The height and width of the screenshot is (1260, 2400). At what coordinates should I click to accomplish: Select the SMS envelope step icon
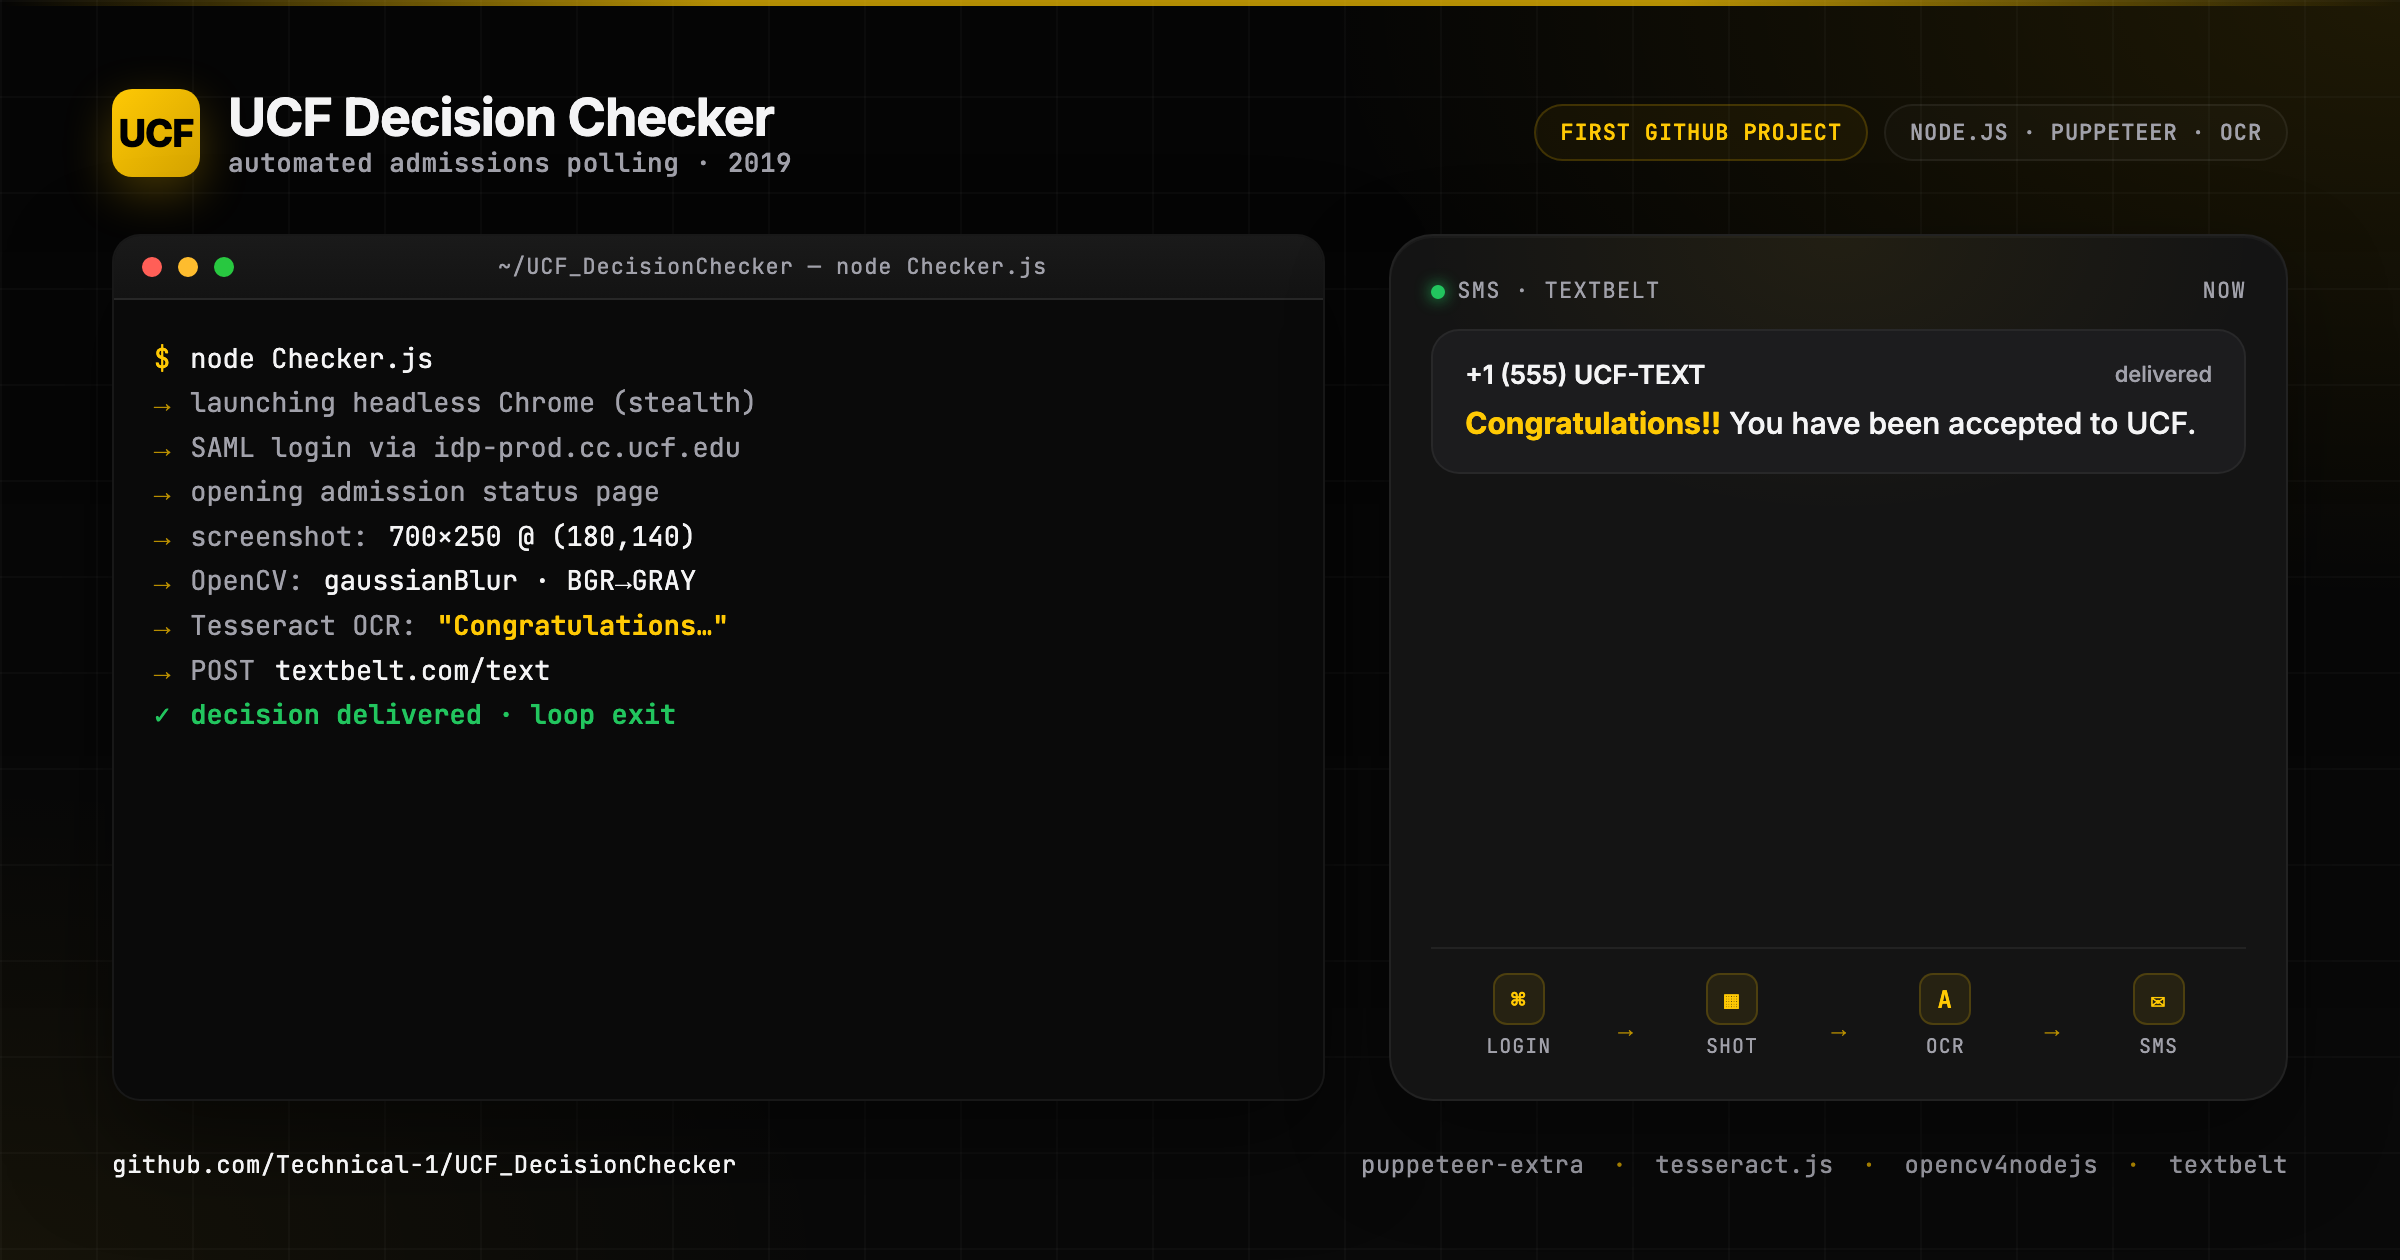pyautogui.click(x=2158, y=999)
